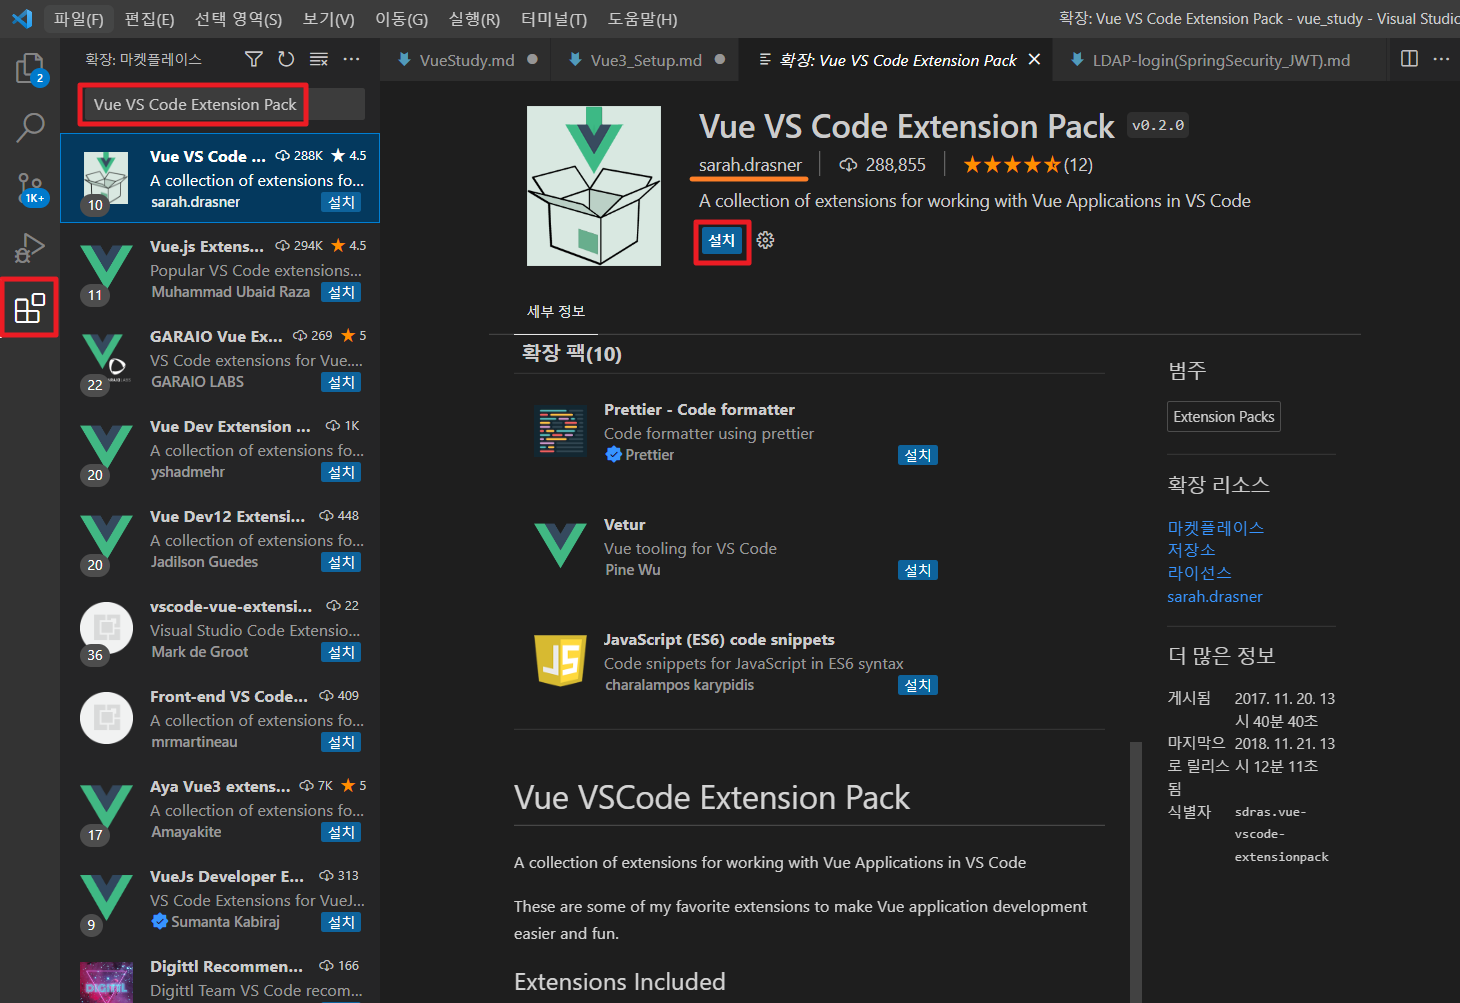Screen dimensions: 1460x1003
Task: Click the download count 288,855 icon
Action: pyautogui.click(x=848, y=165)
